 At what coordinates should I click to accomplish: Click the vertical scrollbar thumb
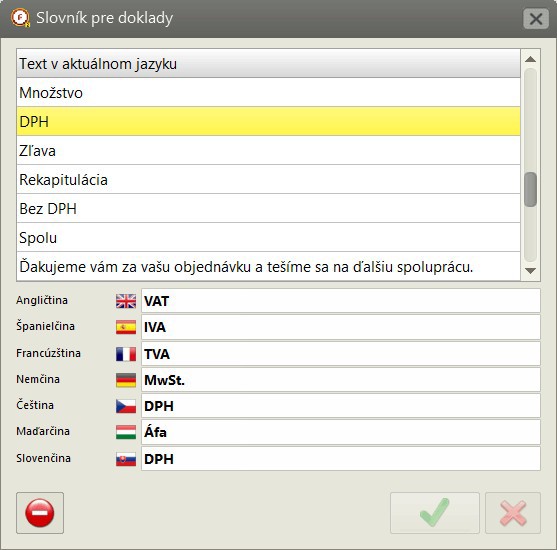coord(530,189)
